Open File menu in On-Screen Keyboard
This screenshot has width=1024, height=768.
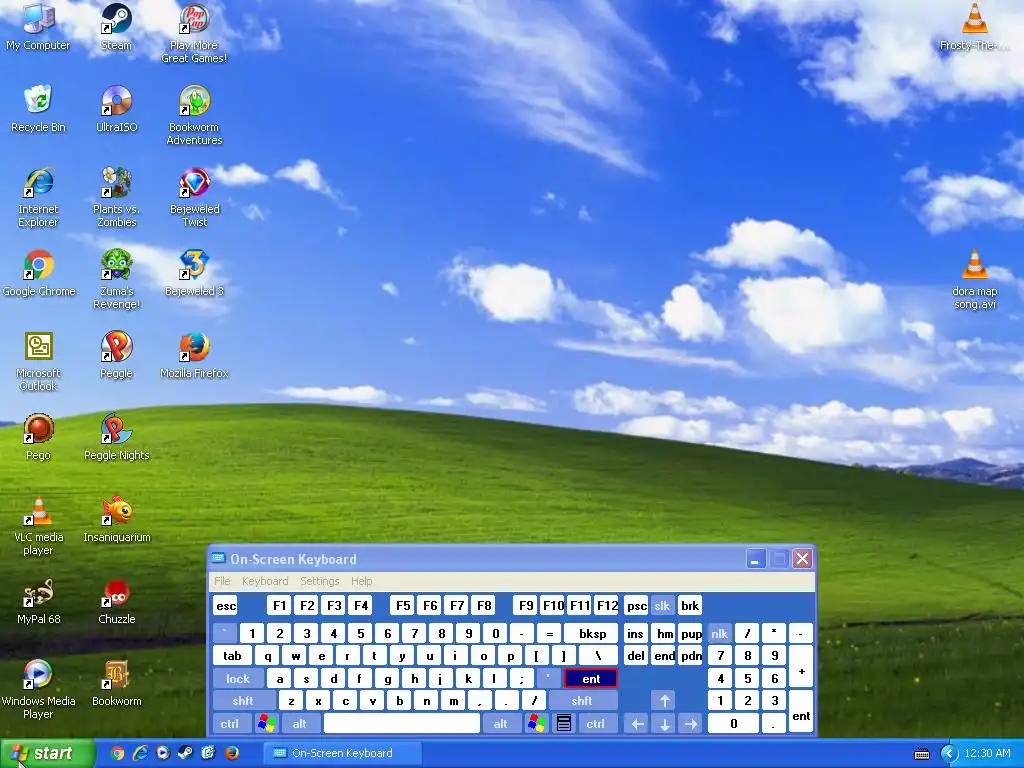pos(222,581)
